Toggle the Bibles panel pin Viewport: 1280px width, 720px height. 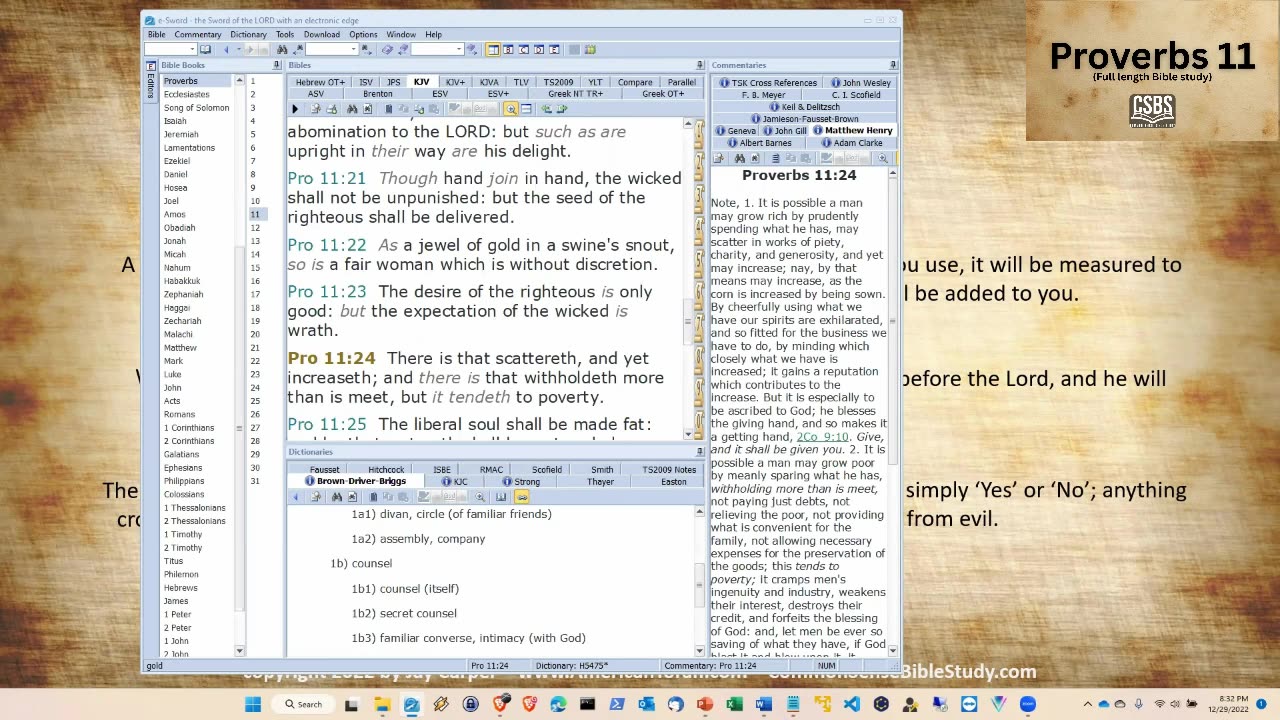tap(701, 65)
